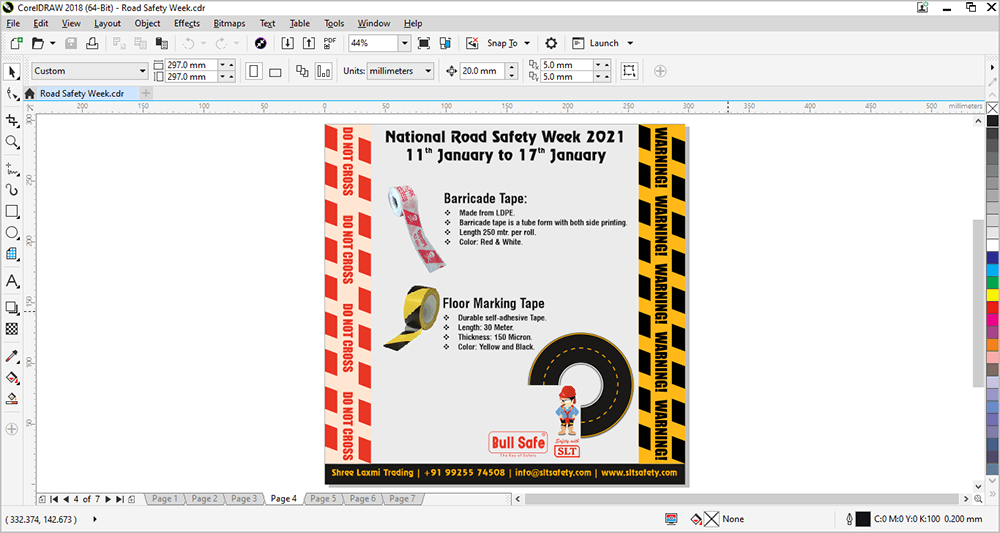Go to last page arrow
The width and height of the screenshot is (1000, 533).
click(x=120, y=499)
